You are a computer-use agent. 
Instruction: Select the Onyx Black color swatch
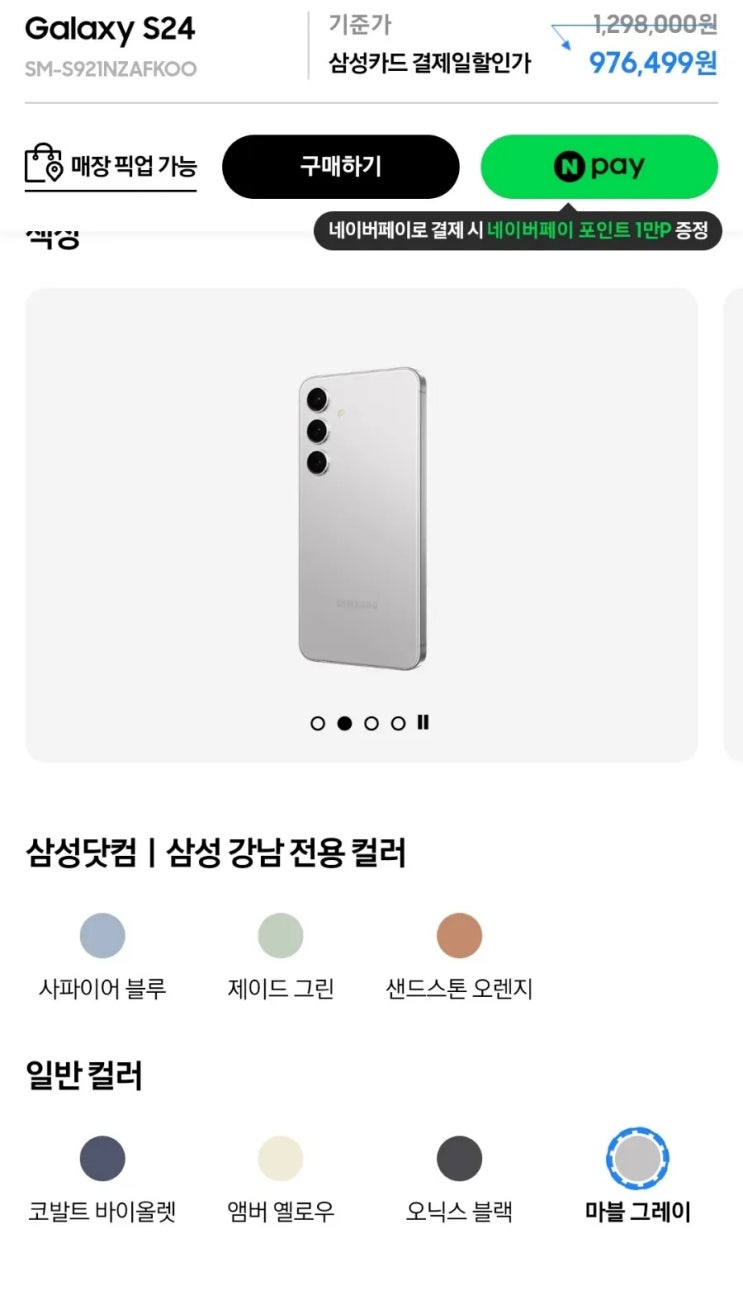coord(459,1159)
